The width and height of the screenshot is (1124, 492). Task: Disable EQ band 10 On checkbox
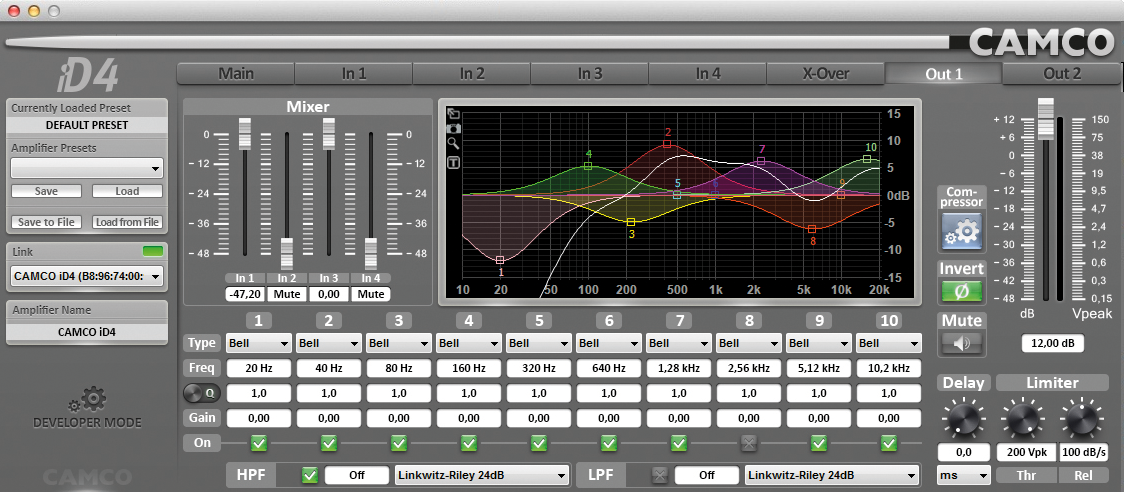pos(889,443)
